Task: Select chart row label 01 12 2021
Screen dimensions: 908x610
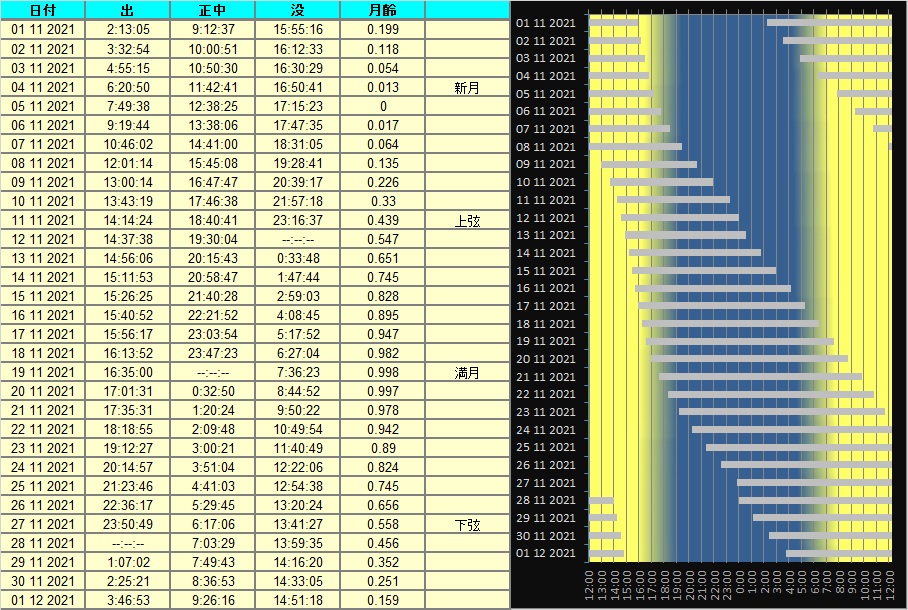Action: pos(545,553)
